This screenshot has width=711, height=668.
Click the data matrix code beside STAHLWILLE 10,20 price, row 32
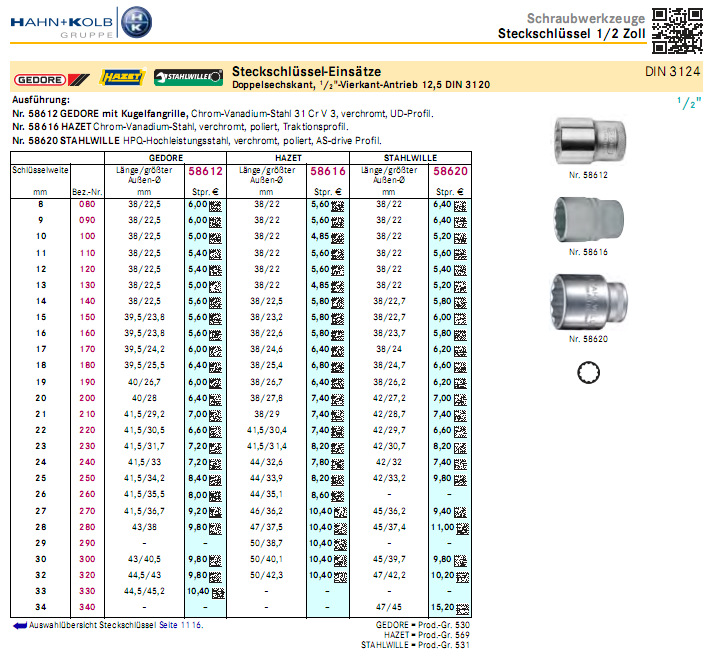[x=463, y=577]
